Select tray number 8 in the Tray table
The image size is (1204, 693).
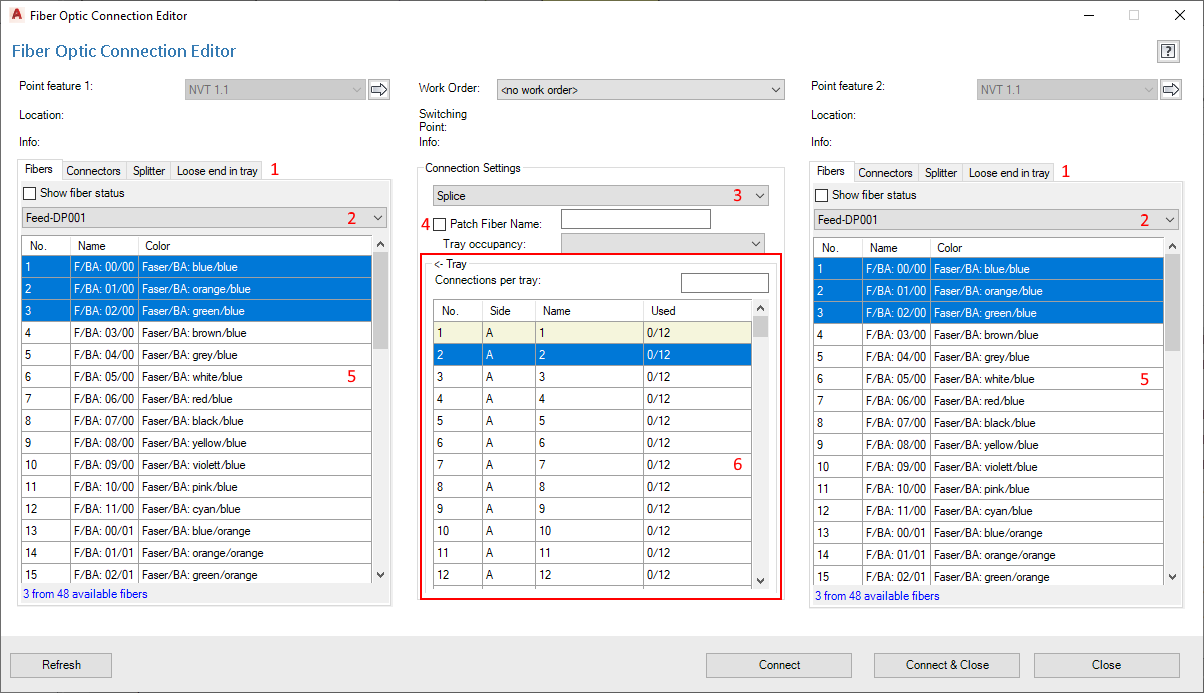click(592, 487)
